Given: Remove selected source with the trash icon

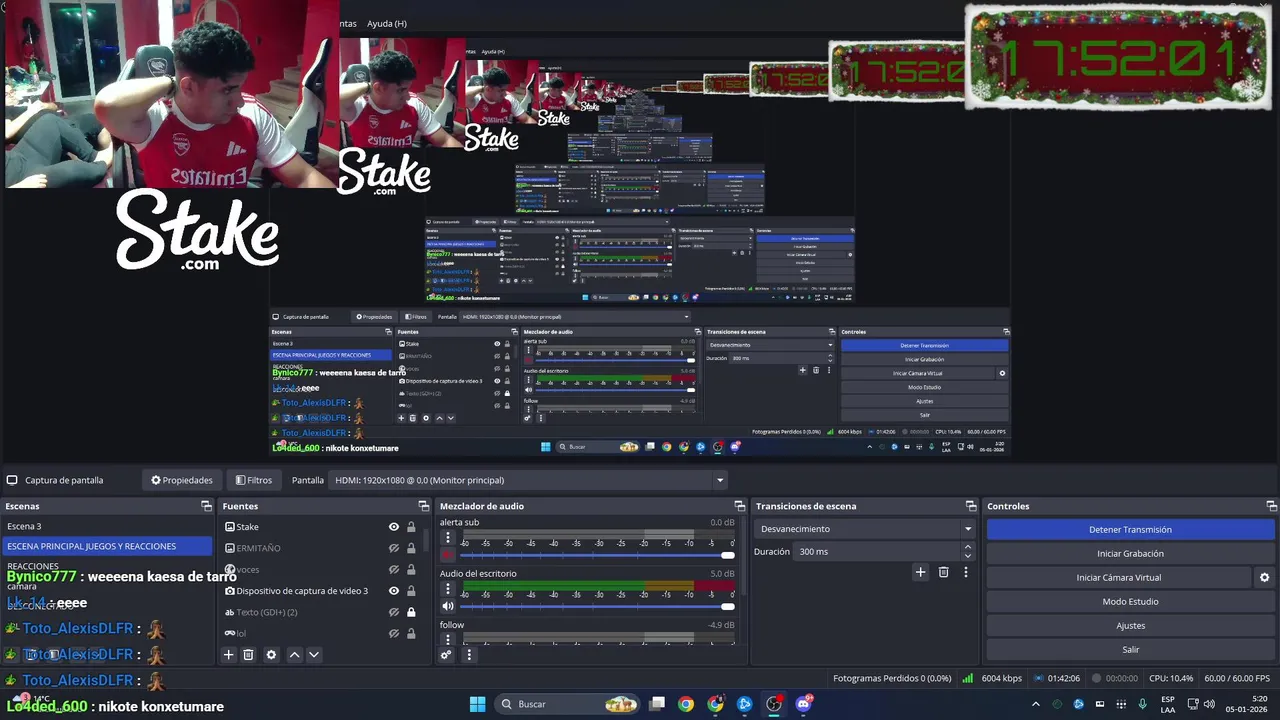Looking at the screenshot, I should [x=249, y=655].
